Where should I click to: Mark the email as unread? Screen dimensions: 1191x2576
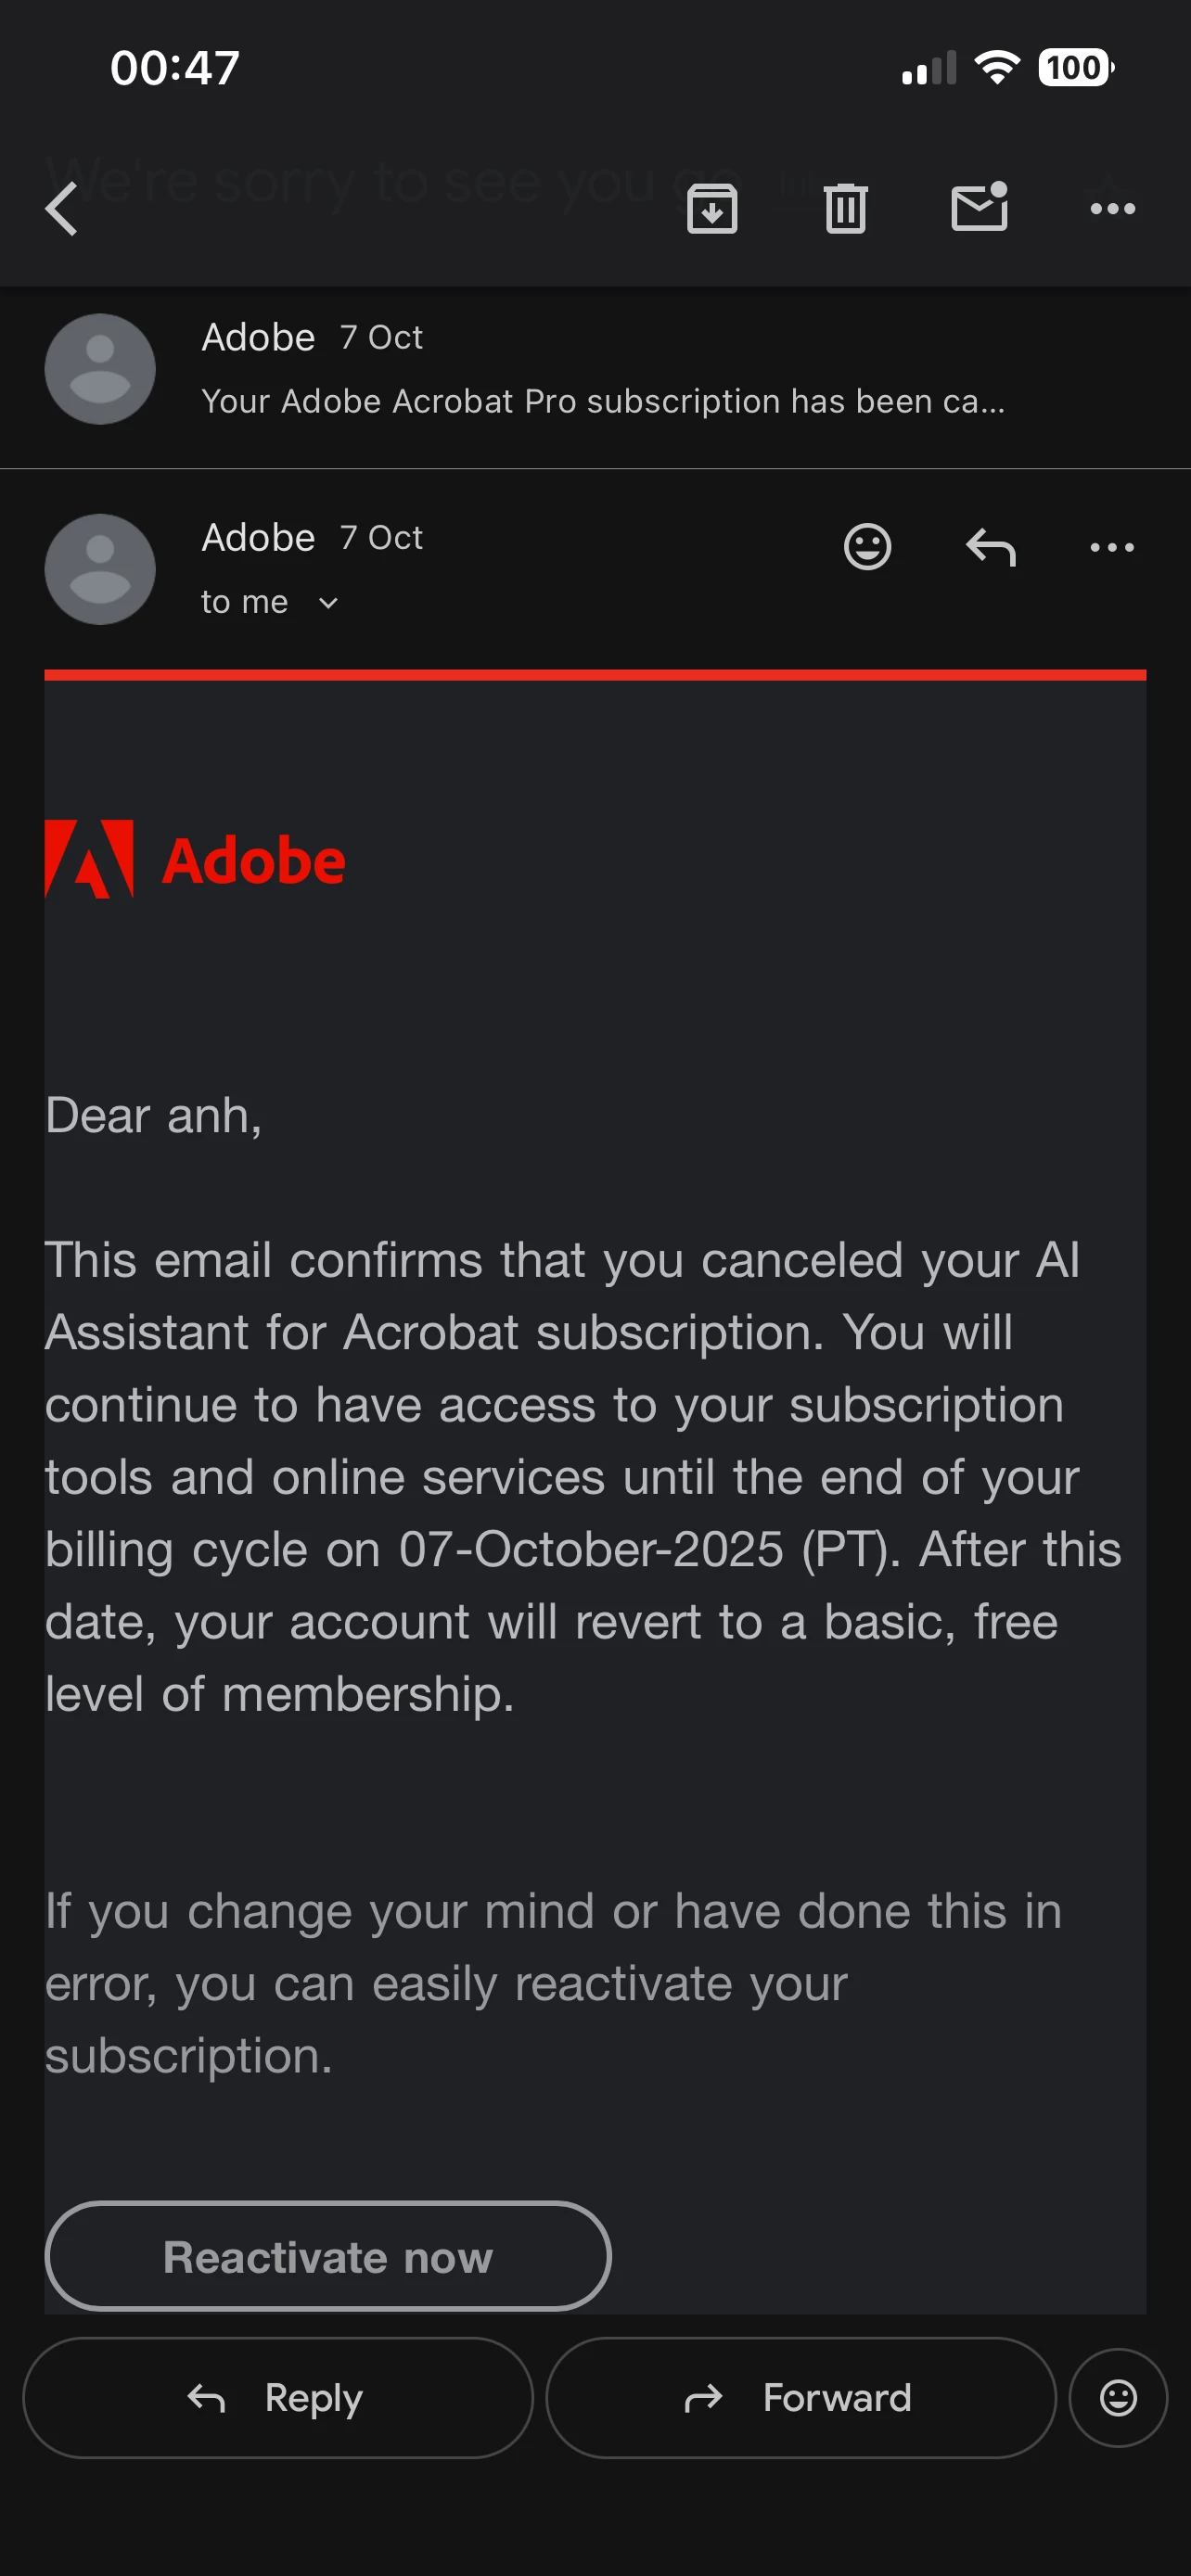pyautogui.click(x=979, y=207)
